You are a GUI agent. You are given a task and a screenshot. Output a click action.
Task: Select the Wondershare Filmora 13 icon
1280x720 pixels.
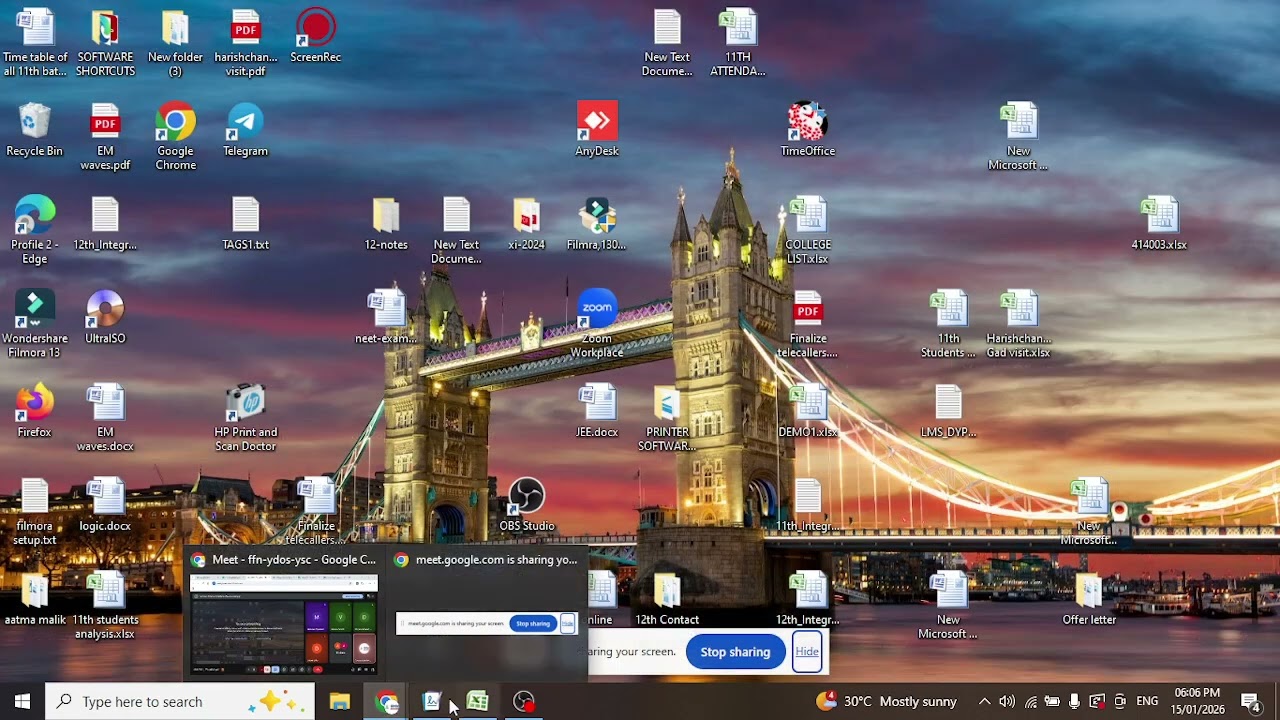point(34,325)
